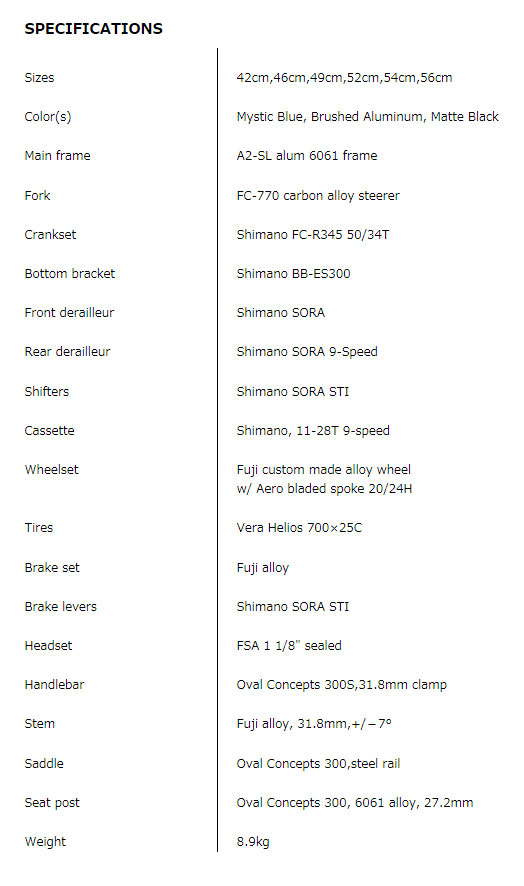This screenshot has height=886, width=524.
Task: Click the sizes value 42cm,46cm,49cm list
Action: [344, 77]
